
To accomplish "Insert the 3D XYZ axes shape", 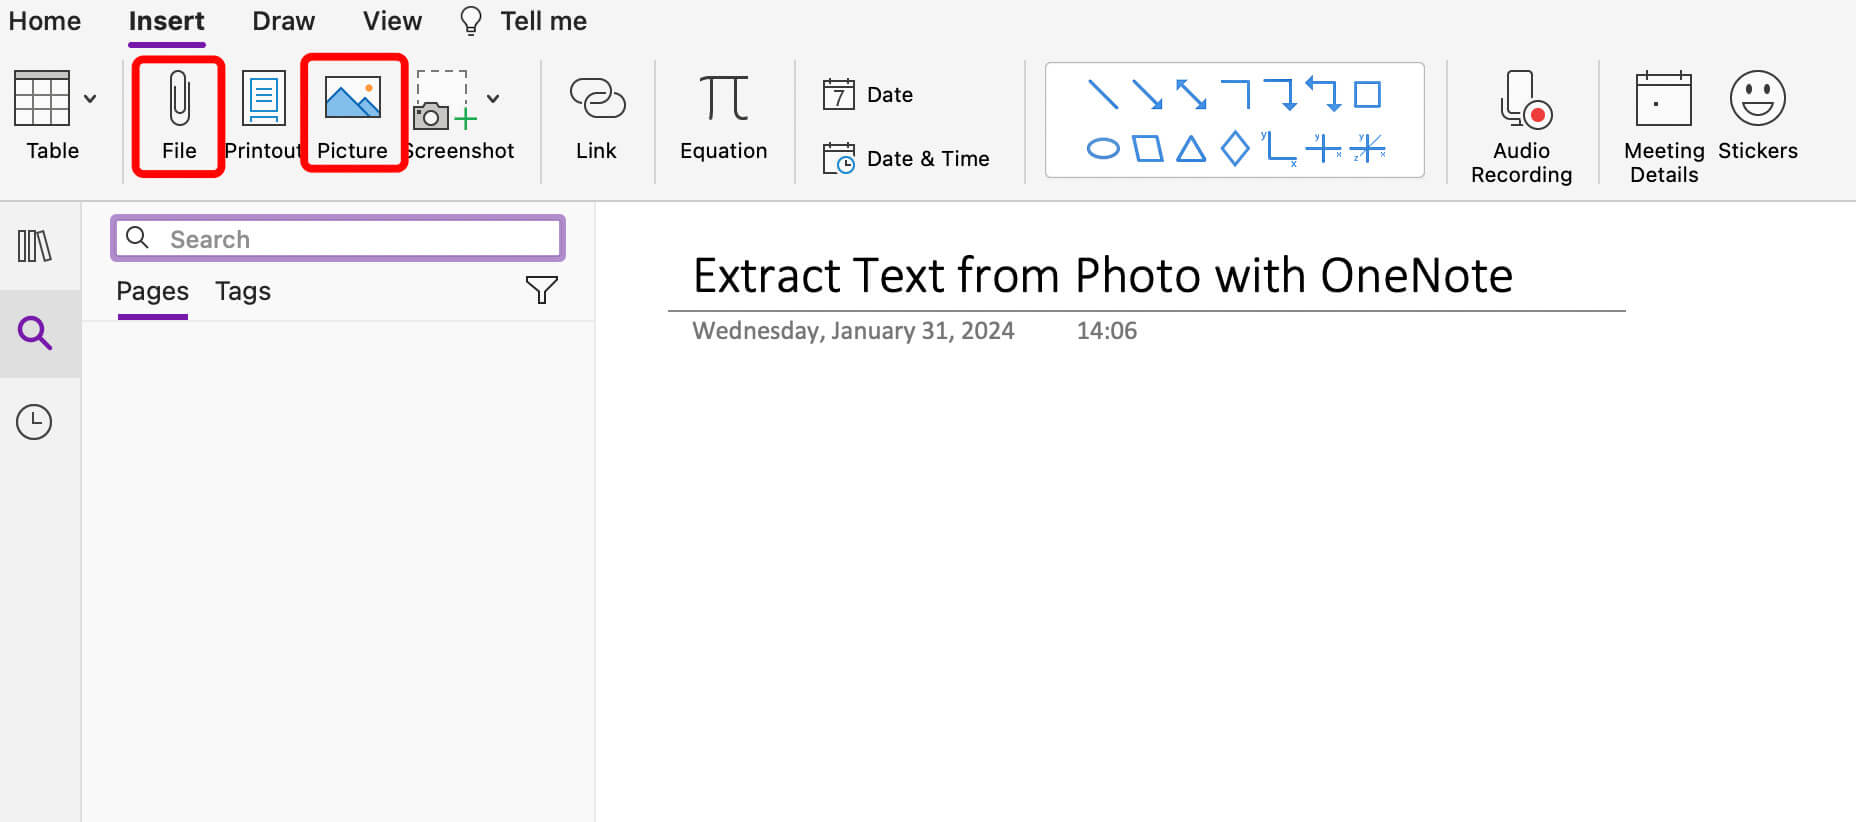I will pos(1367,149).
